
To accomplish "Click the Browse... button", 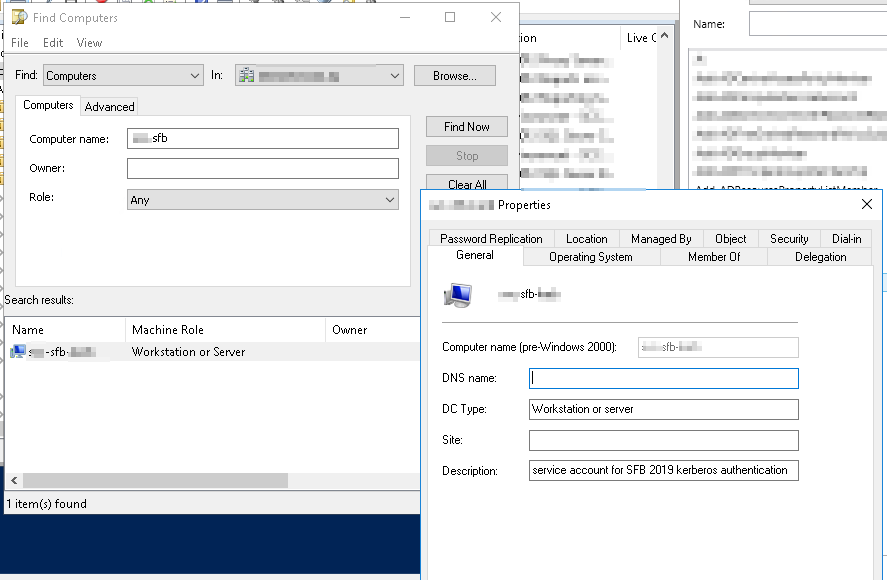I will (455, 76).
